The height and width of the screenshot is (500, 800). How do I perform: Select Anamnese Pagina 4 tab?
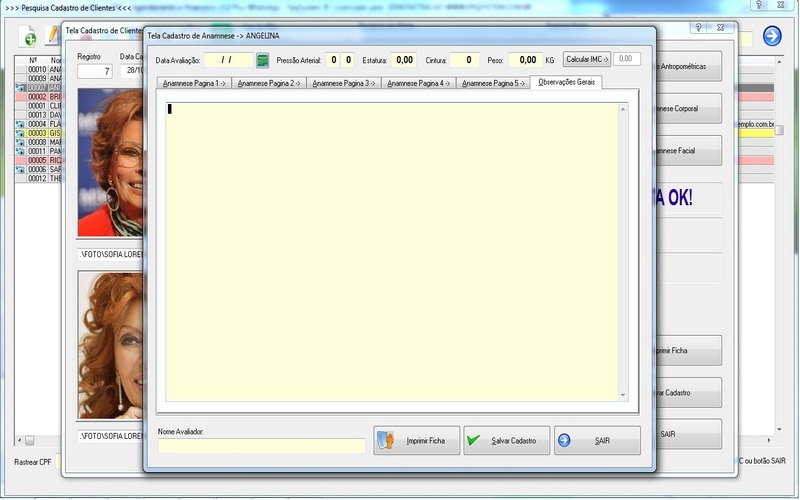(x=418, y=83)
